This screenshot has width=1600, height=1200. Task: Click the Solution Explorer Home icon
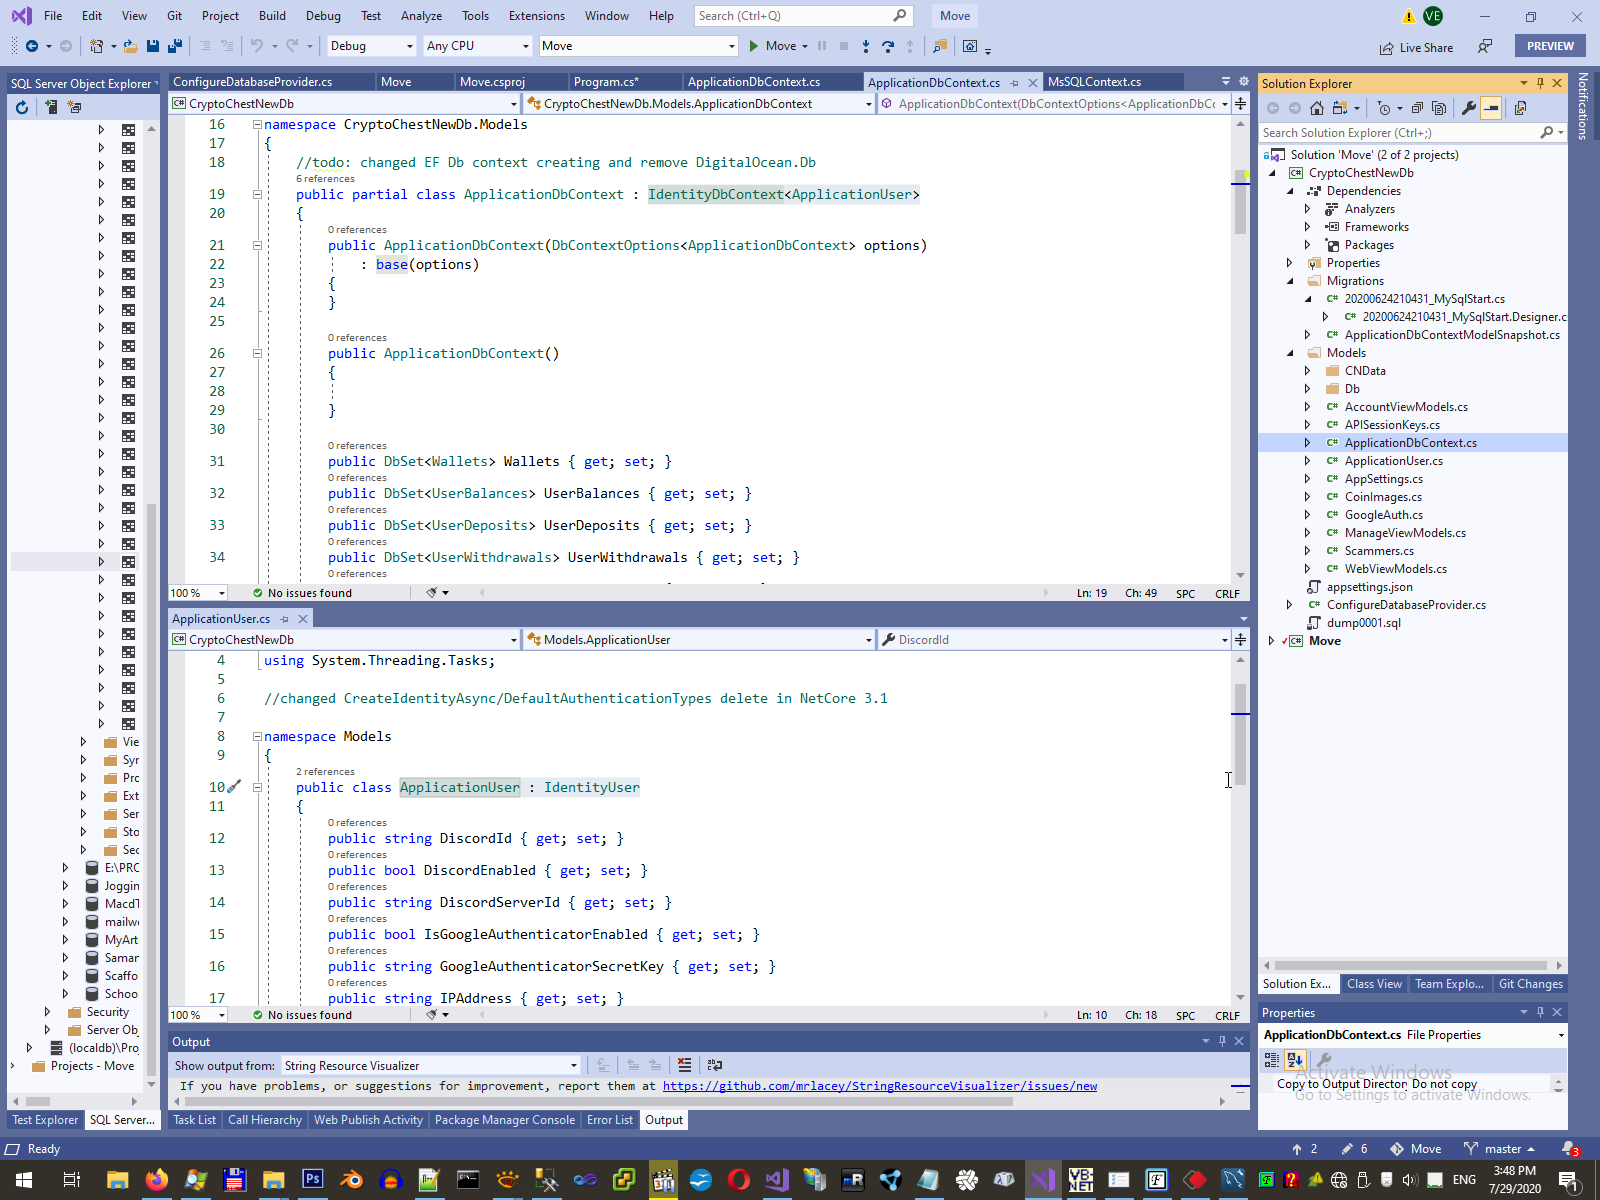click(x=1317, y=108)
